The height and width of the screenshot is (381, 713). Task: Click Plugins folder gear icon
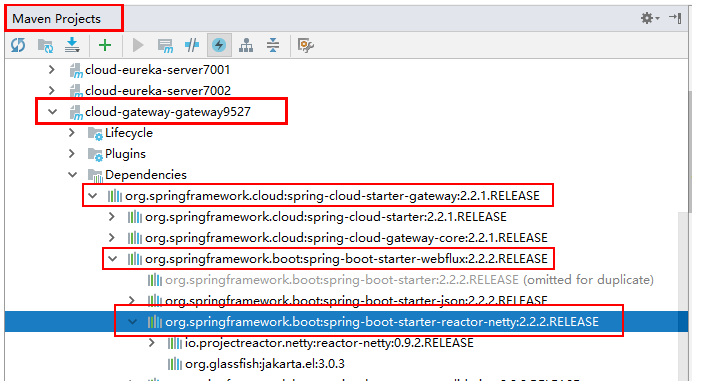pyautogui.click(x=95, y=154)
